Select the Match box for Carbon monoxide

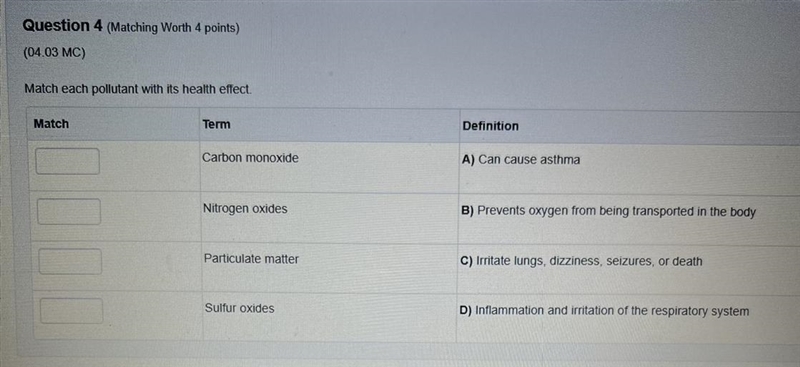[67, 161]
